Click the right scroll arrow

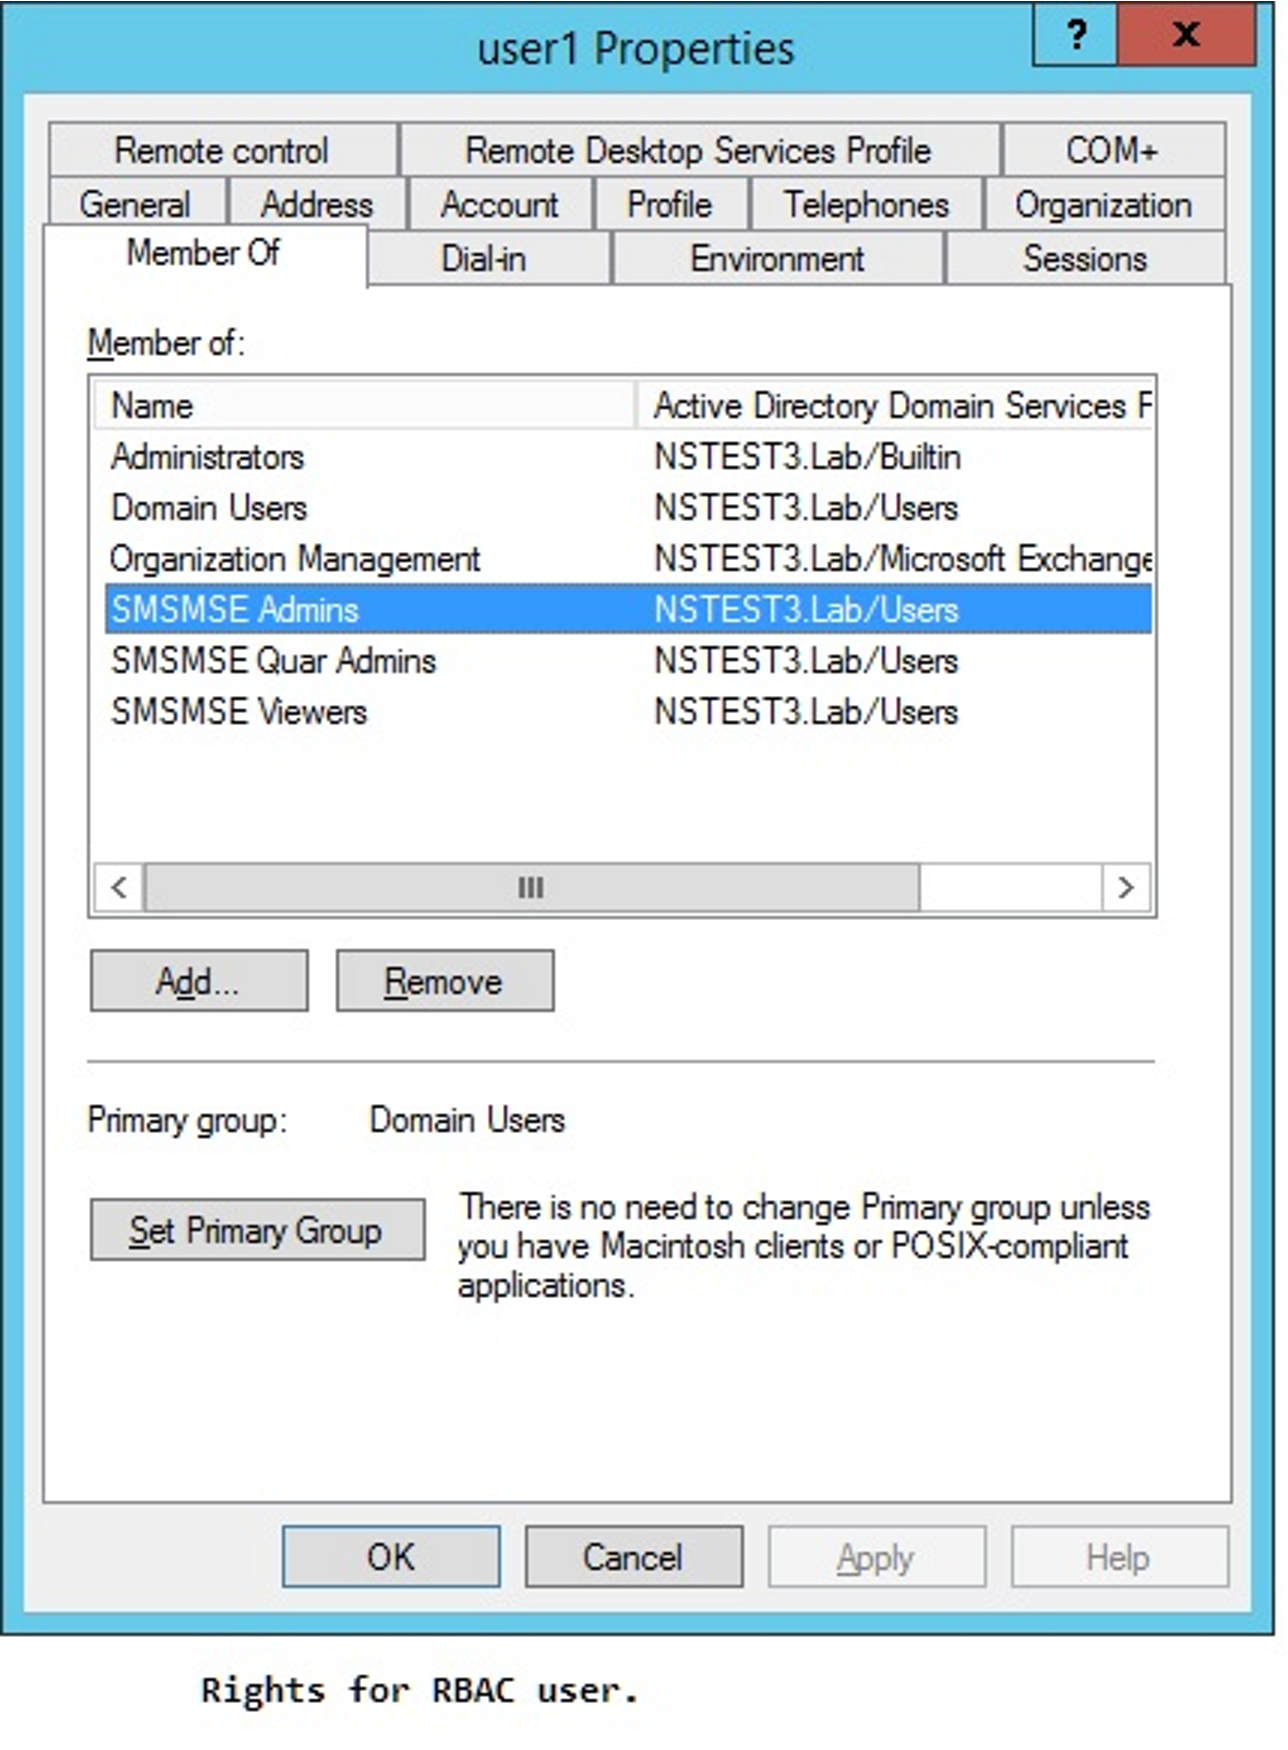tap(1127, 887)
